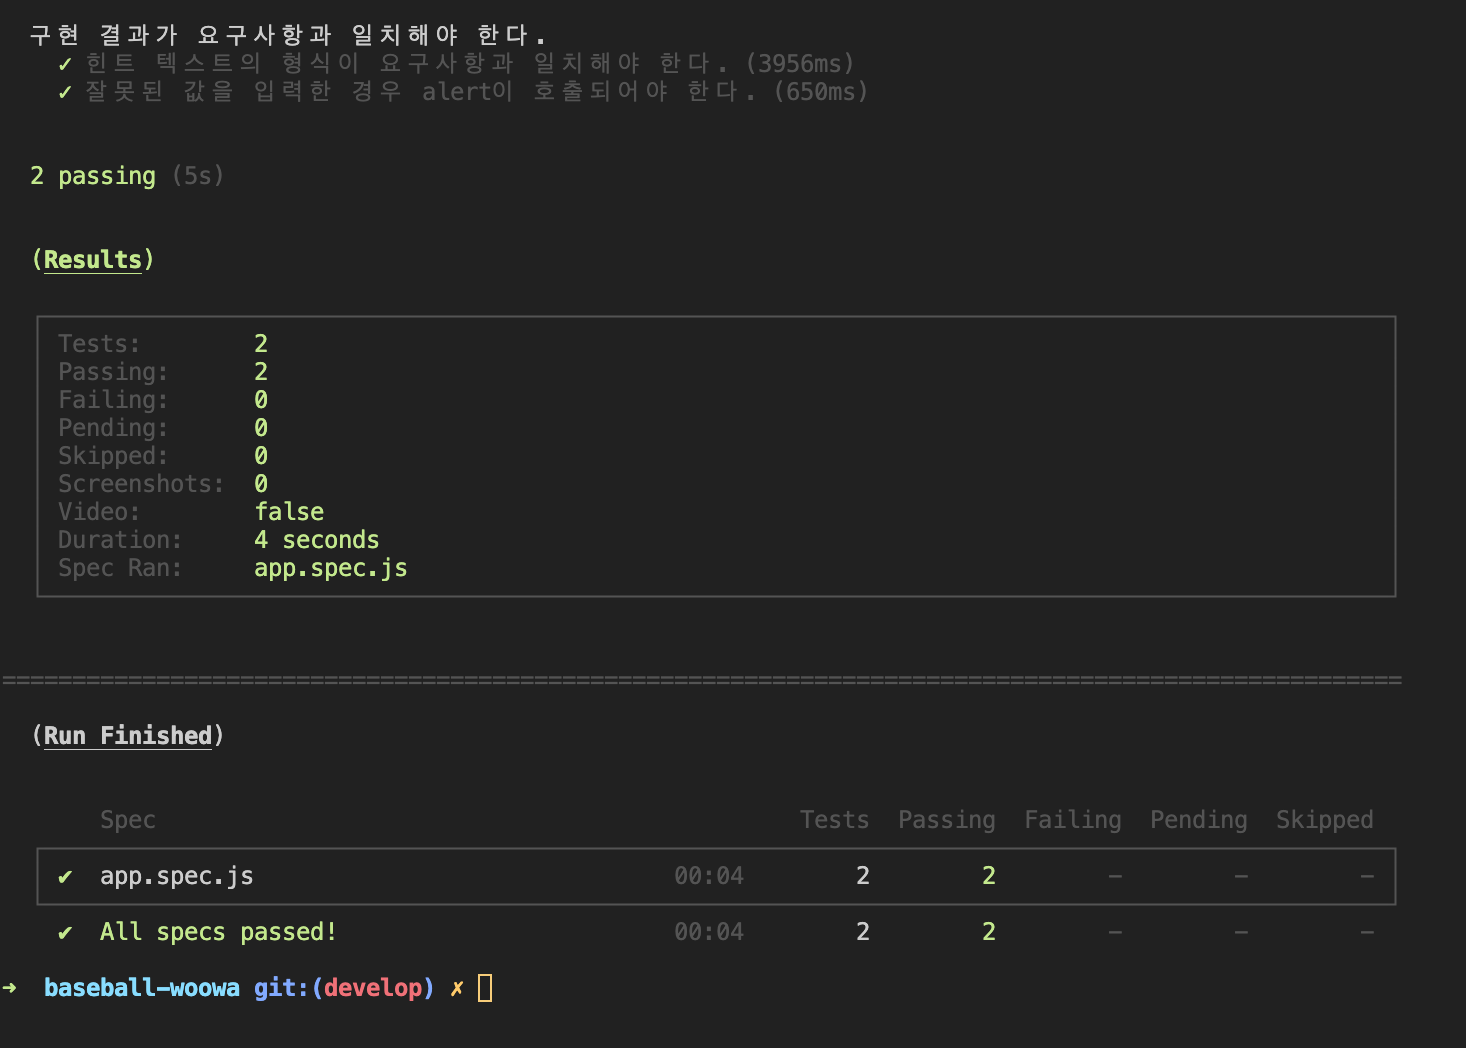Click the checkmark beside app.spec.js result row
The image size is (1466, 1048).
click(64, 876)
